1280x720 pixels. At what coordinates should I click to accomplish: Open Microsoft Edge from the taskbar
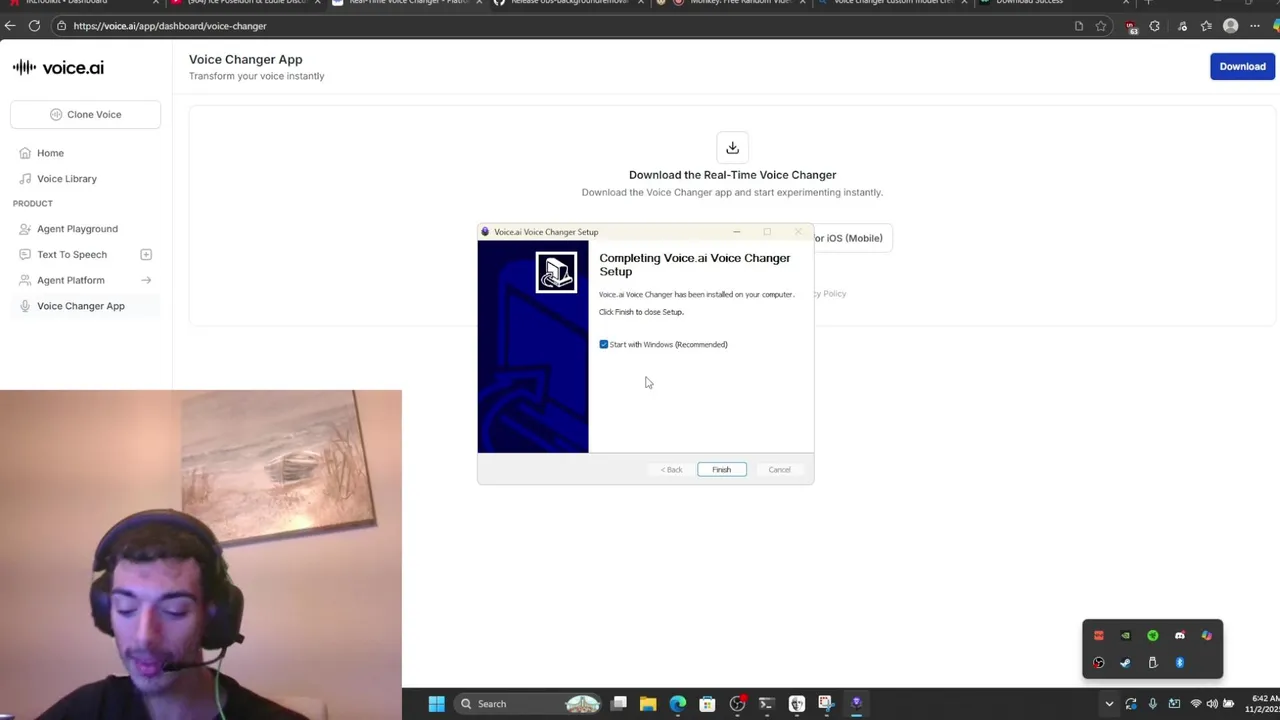(678, 704)
